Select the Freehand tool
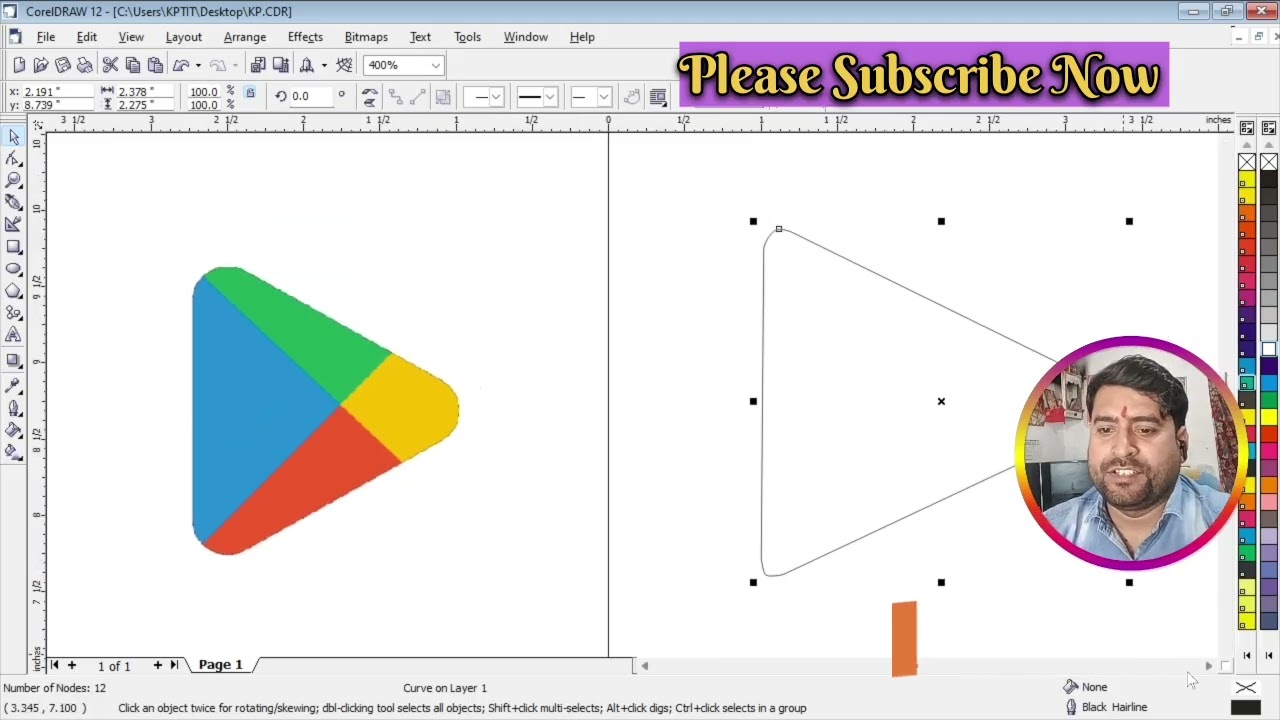 tap(13, 202)
